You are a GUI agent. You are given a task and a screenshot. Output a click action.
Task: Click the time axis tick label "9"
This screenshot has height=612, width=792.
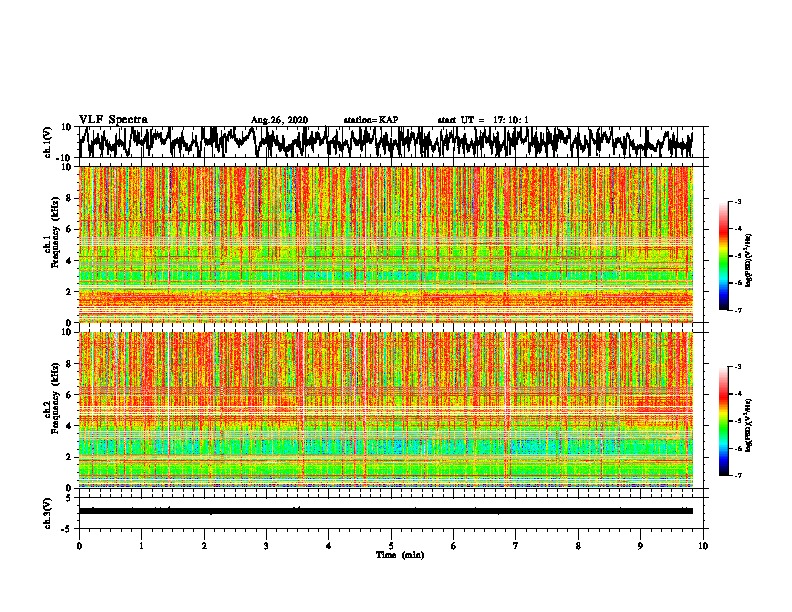coord(640,546)
